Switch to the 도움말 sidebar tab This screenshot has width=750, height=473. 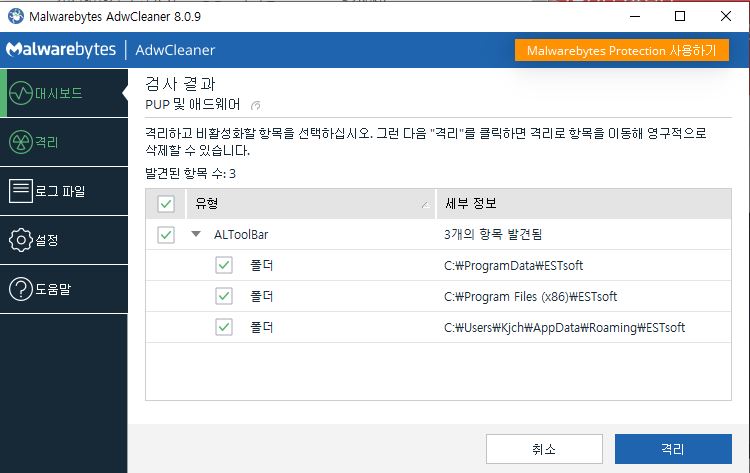[x=64, y=289]
